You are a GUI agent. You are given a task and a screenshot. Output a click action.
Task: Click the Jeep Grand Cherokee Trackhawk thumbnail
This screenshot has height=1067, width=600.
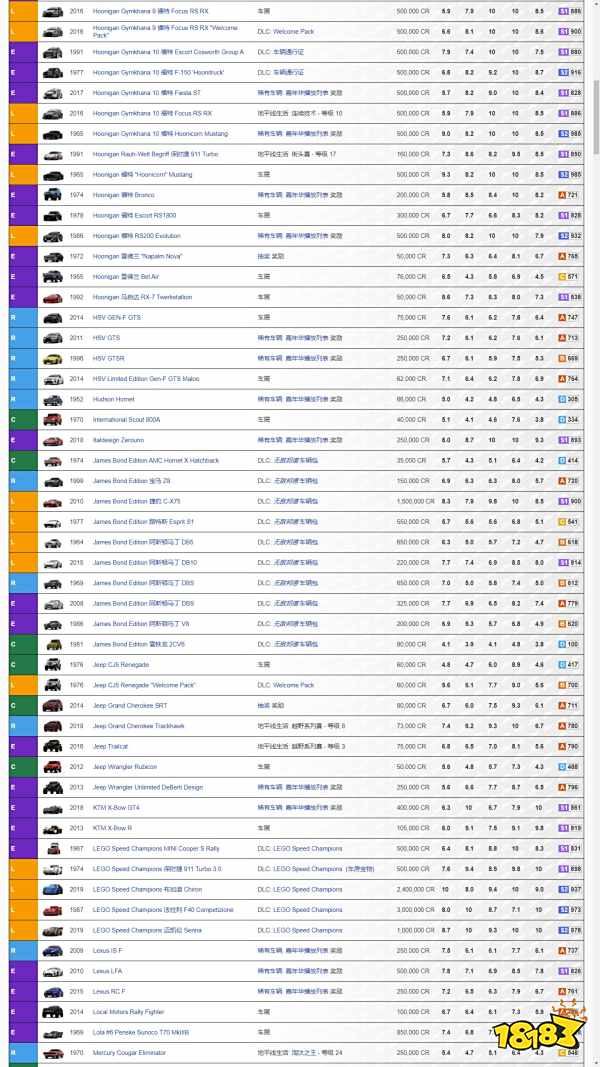coord(52,726)
